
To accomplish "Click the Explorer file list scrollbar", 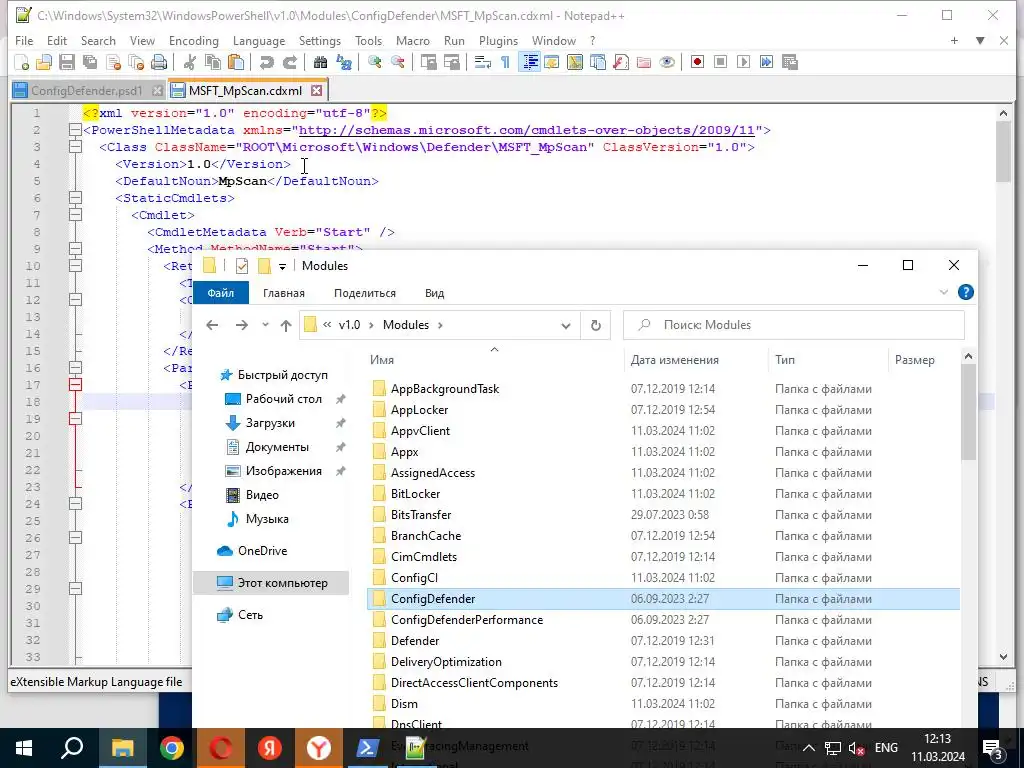I will (968, 411).
